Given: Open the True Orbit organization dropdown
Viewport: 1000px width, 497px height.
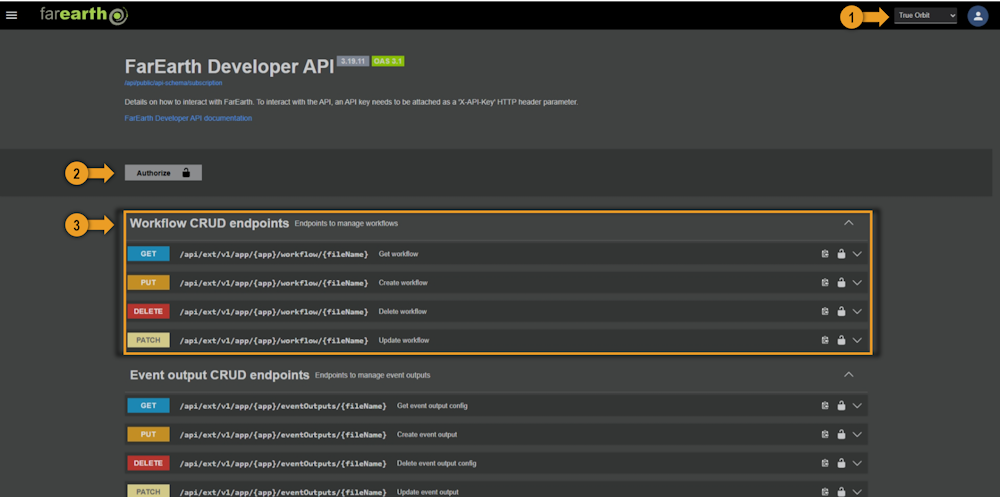Looking at the screenshot, I should pyautogui.click(x=925, y=15).
